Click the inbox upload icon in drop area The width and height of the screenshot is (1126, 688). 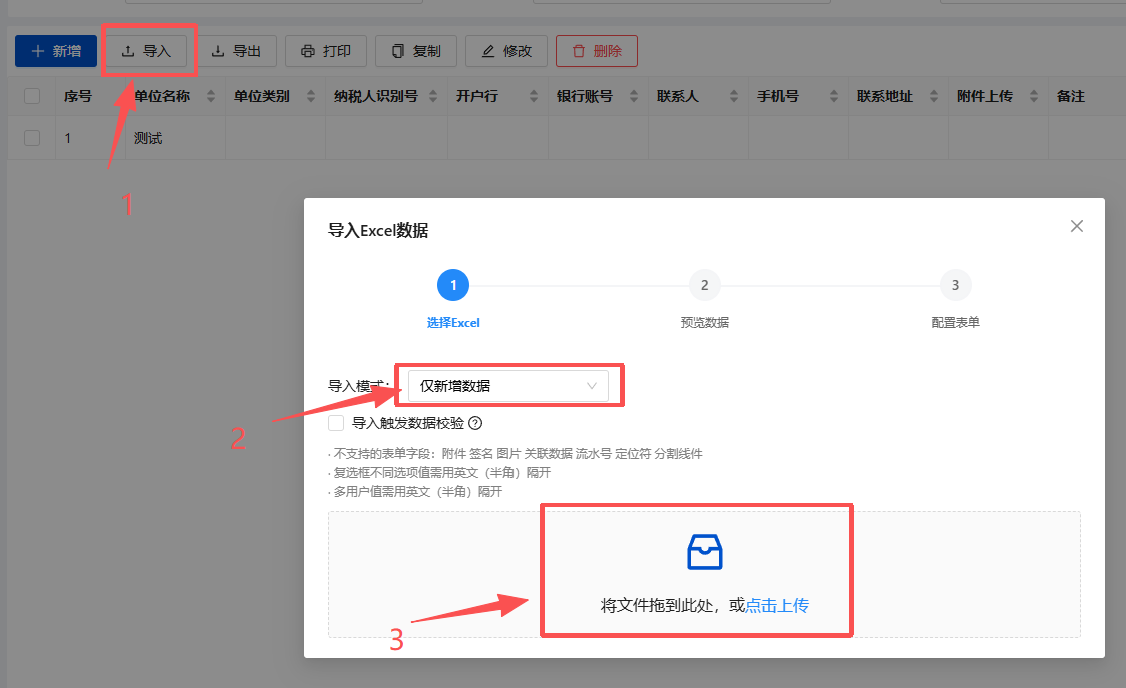tap(704, 552)
